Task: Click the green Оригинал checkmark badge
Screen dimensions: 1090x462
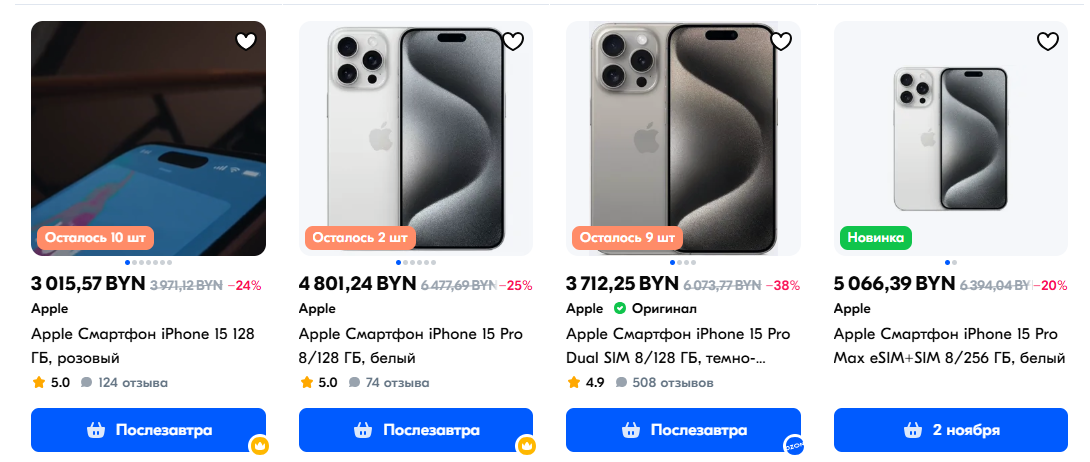Action: [619, 308]
